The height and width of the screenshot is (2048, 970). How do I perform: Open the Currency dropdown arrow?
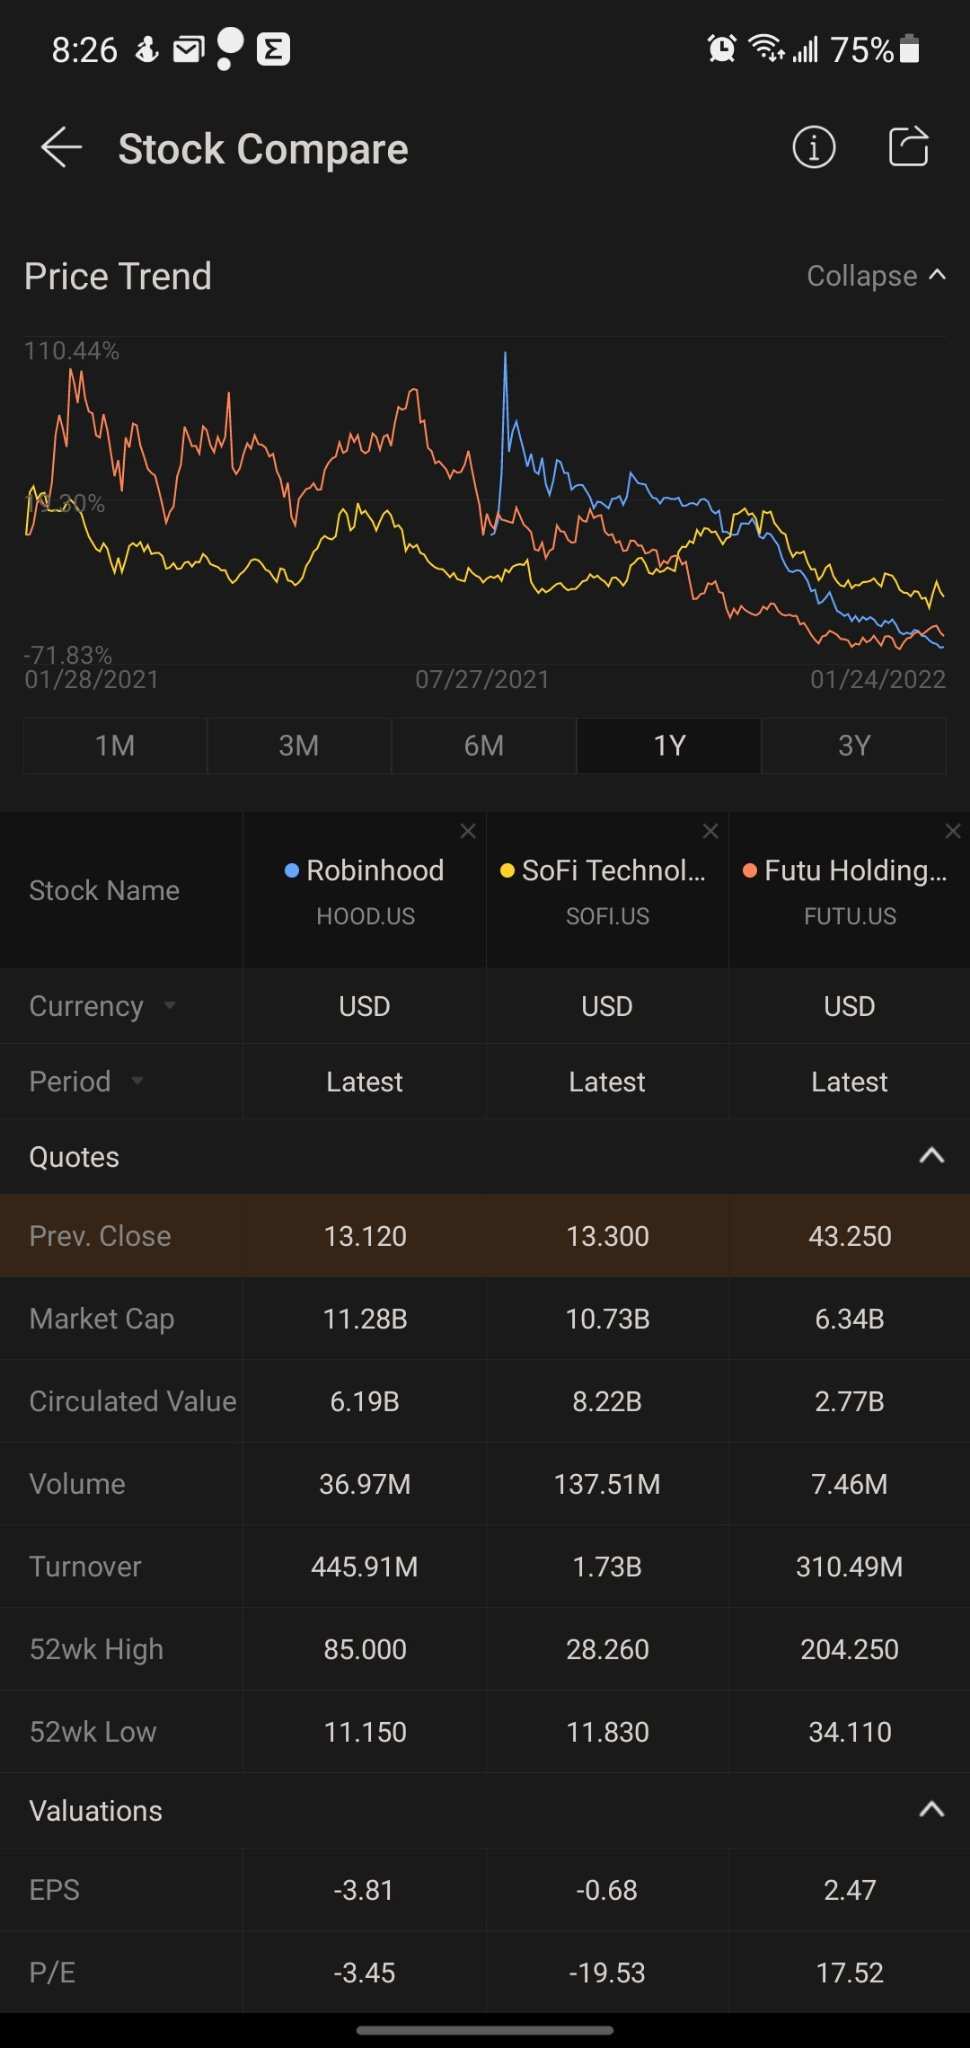(170, 1005)
